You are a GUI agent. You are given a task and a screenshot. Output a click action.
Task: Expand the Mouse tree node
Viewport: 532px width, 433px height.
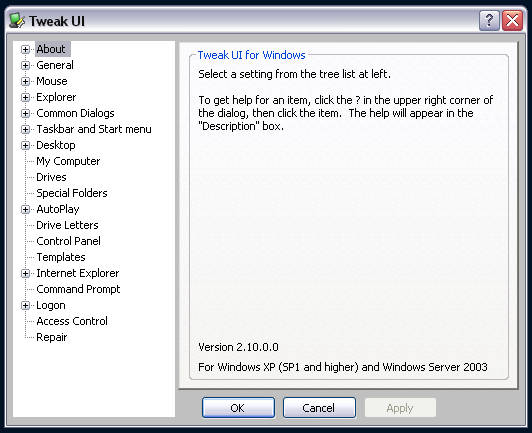(x=25, y=81)
